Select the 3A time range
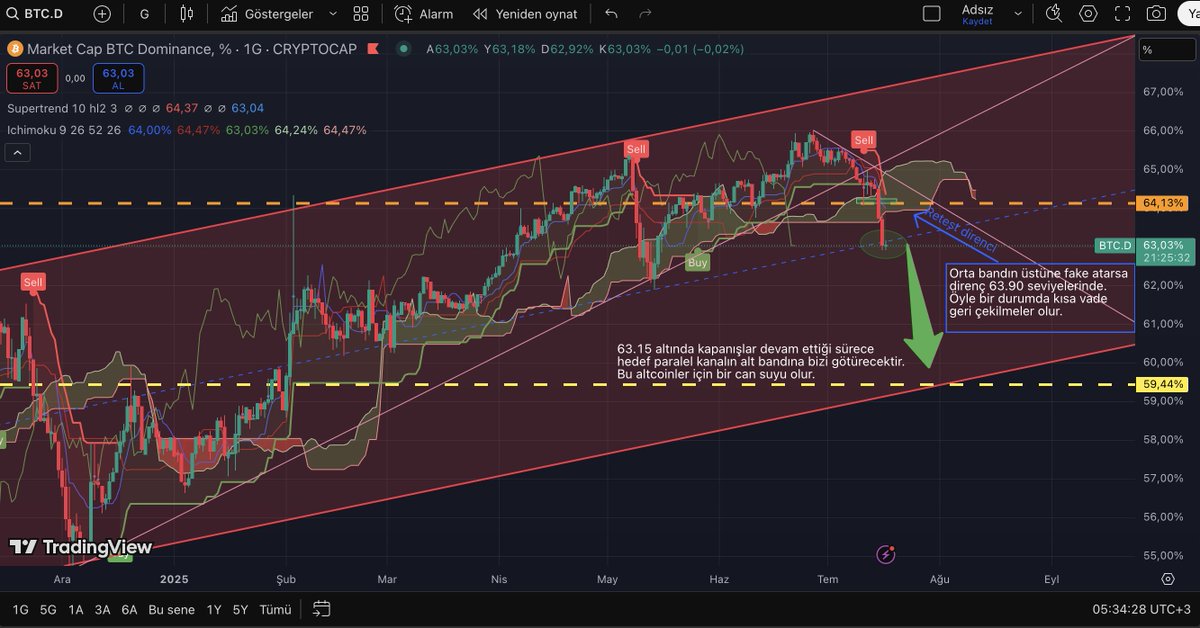Image resolution: width=1200 pixels, height=628 pixels. click(102, 609)
